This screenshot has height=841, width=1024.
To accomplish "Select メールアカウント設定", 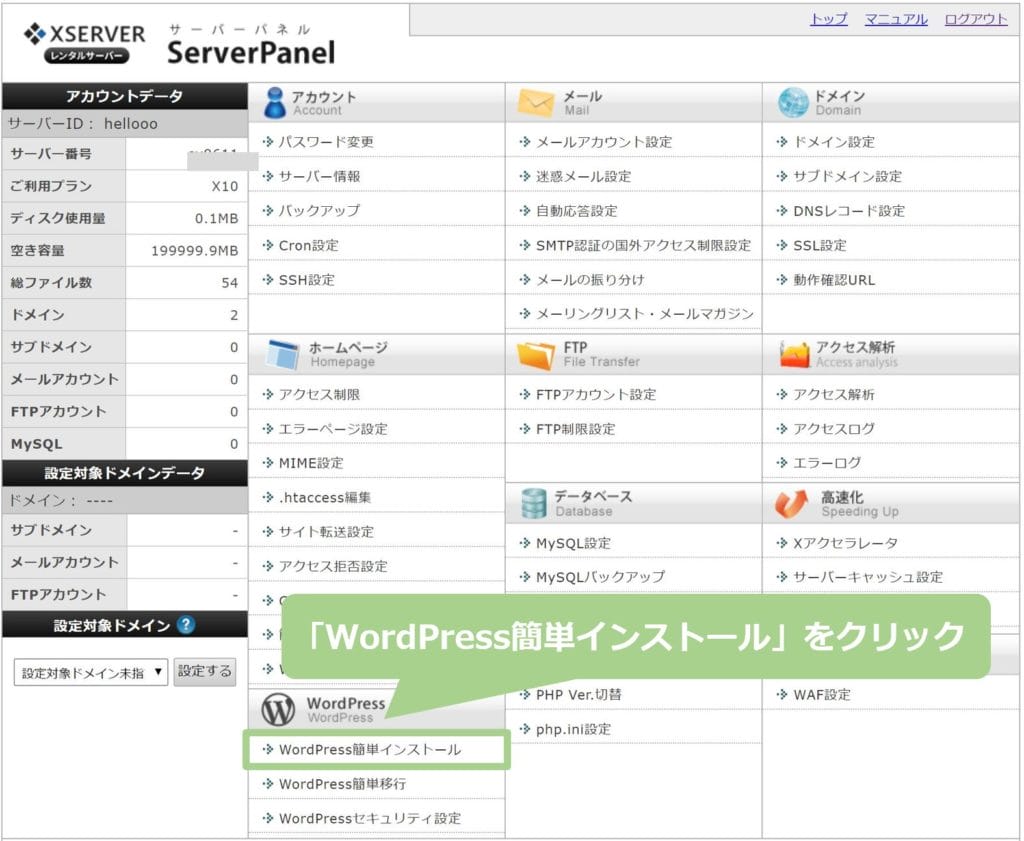I will [x=604, y=142].
